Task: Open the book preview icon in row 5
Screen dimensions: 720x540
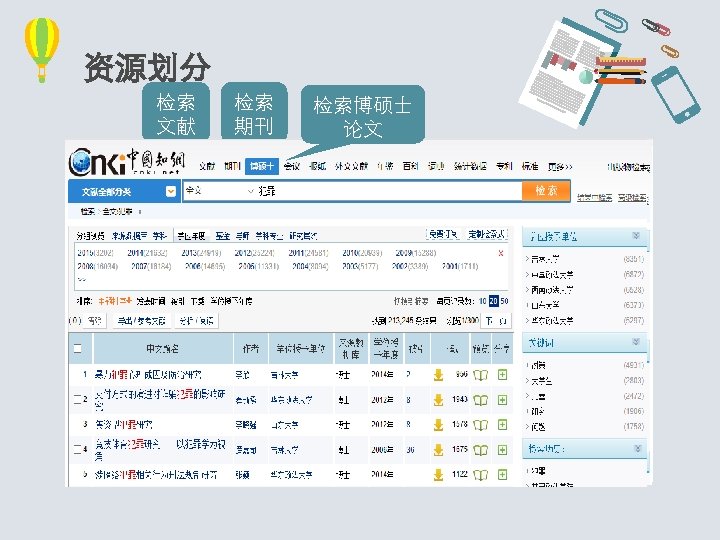Action: click(x=480, y=474)
